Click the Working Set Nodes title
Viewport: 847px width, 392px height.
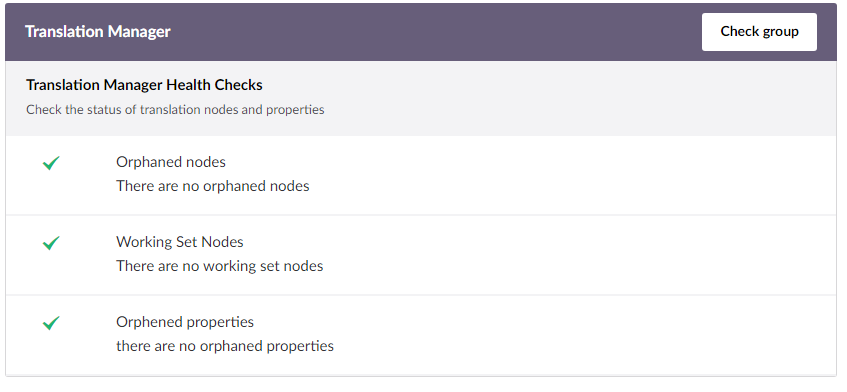pyautogui.click(x=179, y=242)
